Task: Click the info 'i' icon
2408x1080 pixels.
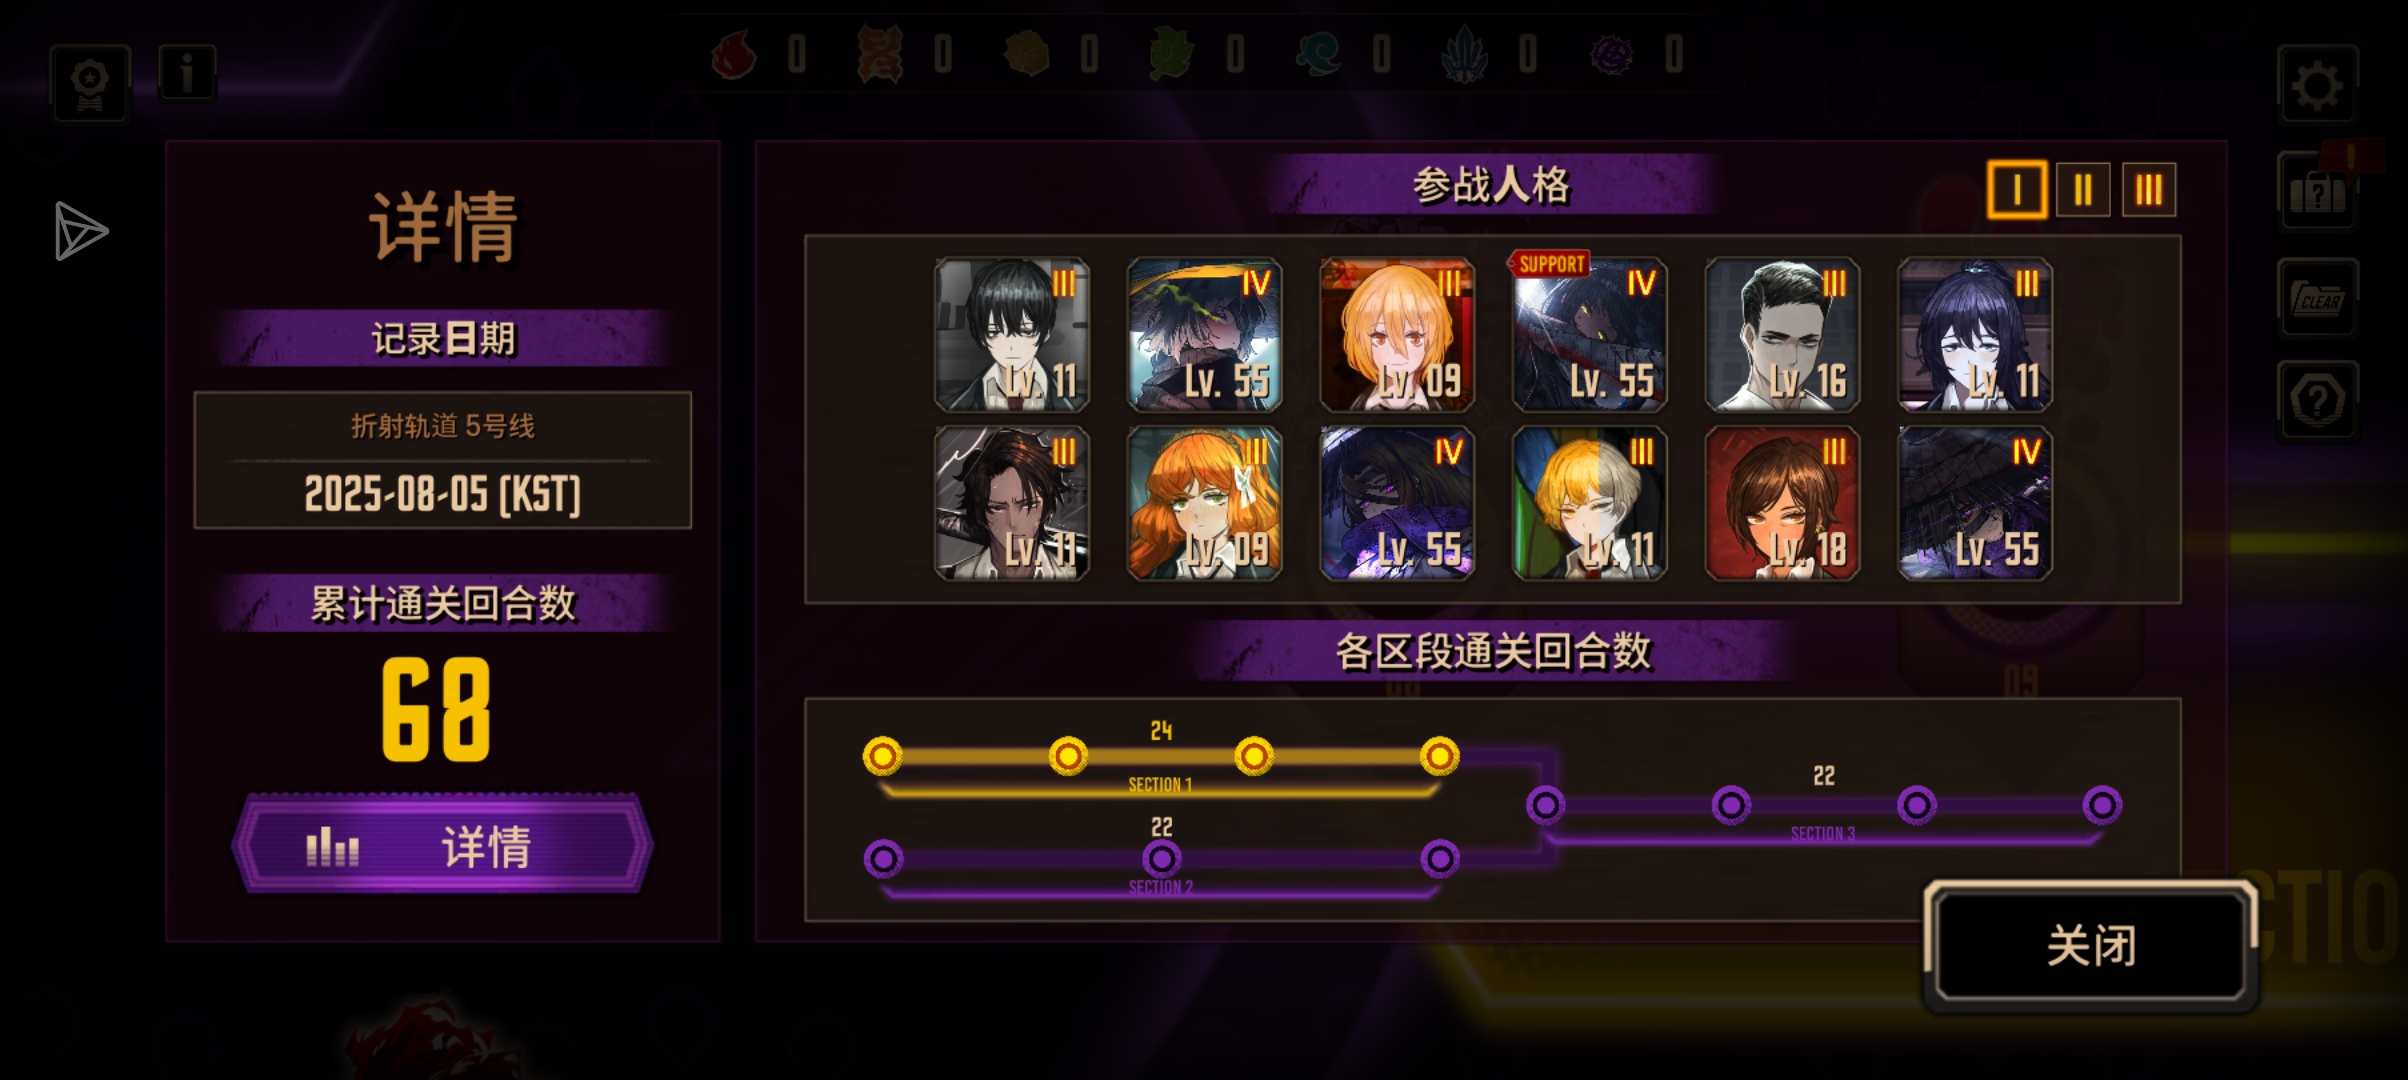Action: (187, 73)
